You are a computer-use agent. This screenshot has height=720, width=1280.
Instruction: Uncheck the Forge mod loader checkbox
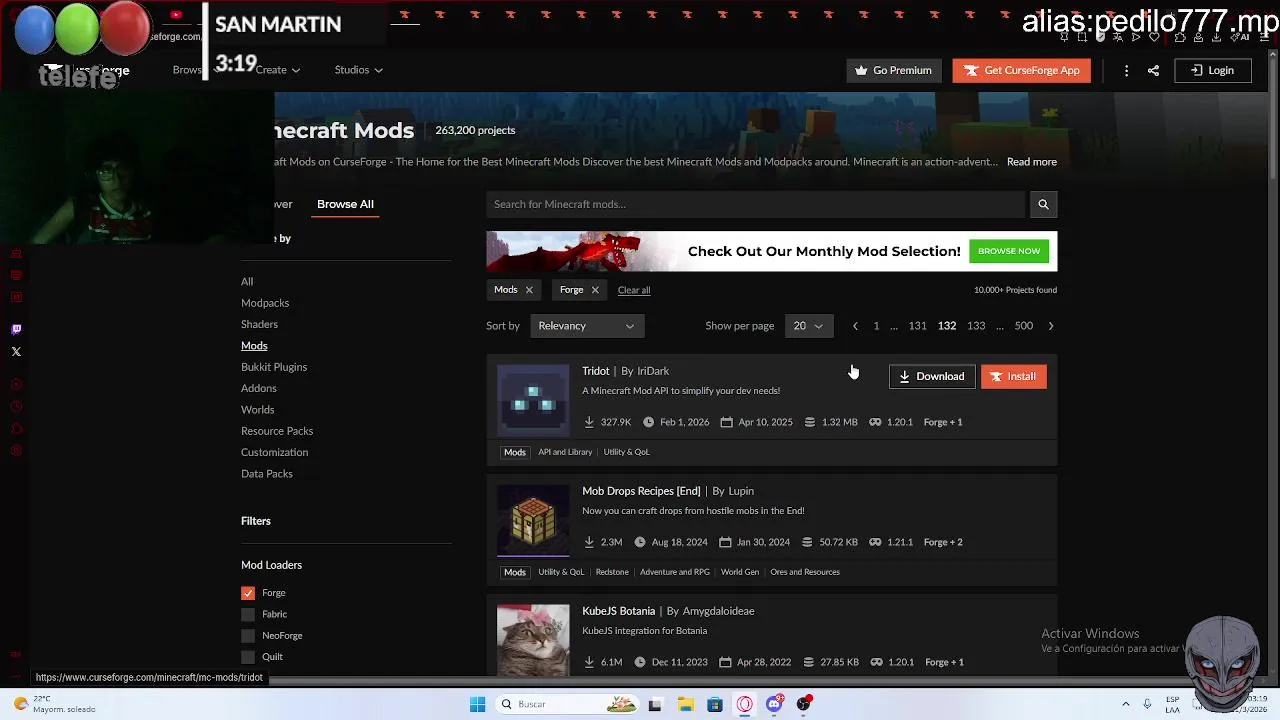pos(248,593)
